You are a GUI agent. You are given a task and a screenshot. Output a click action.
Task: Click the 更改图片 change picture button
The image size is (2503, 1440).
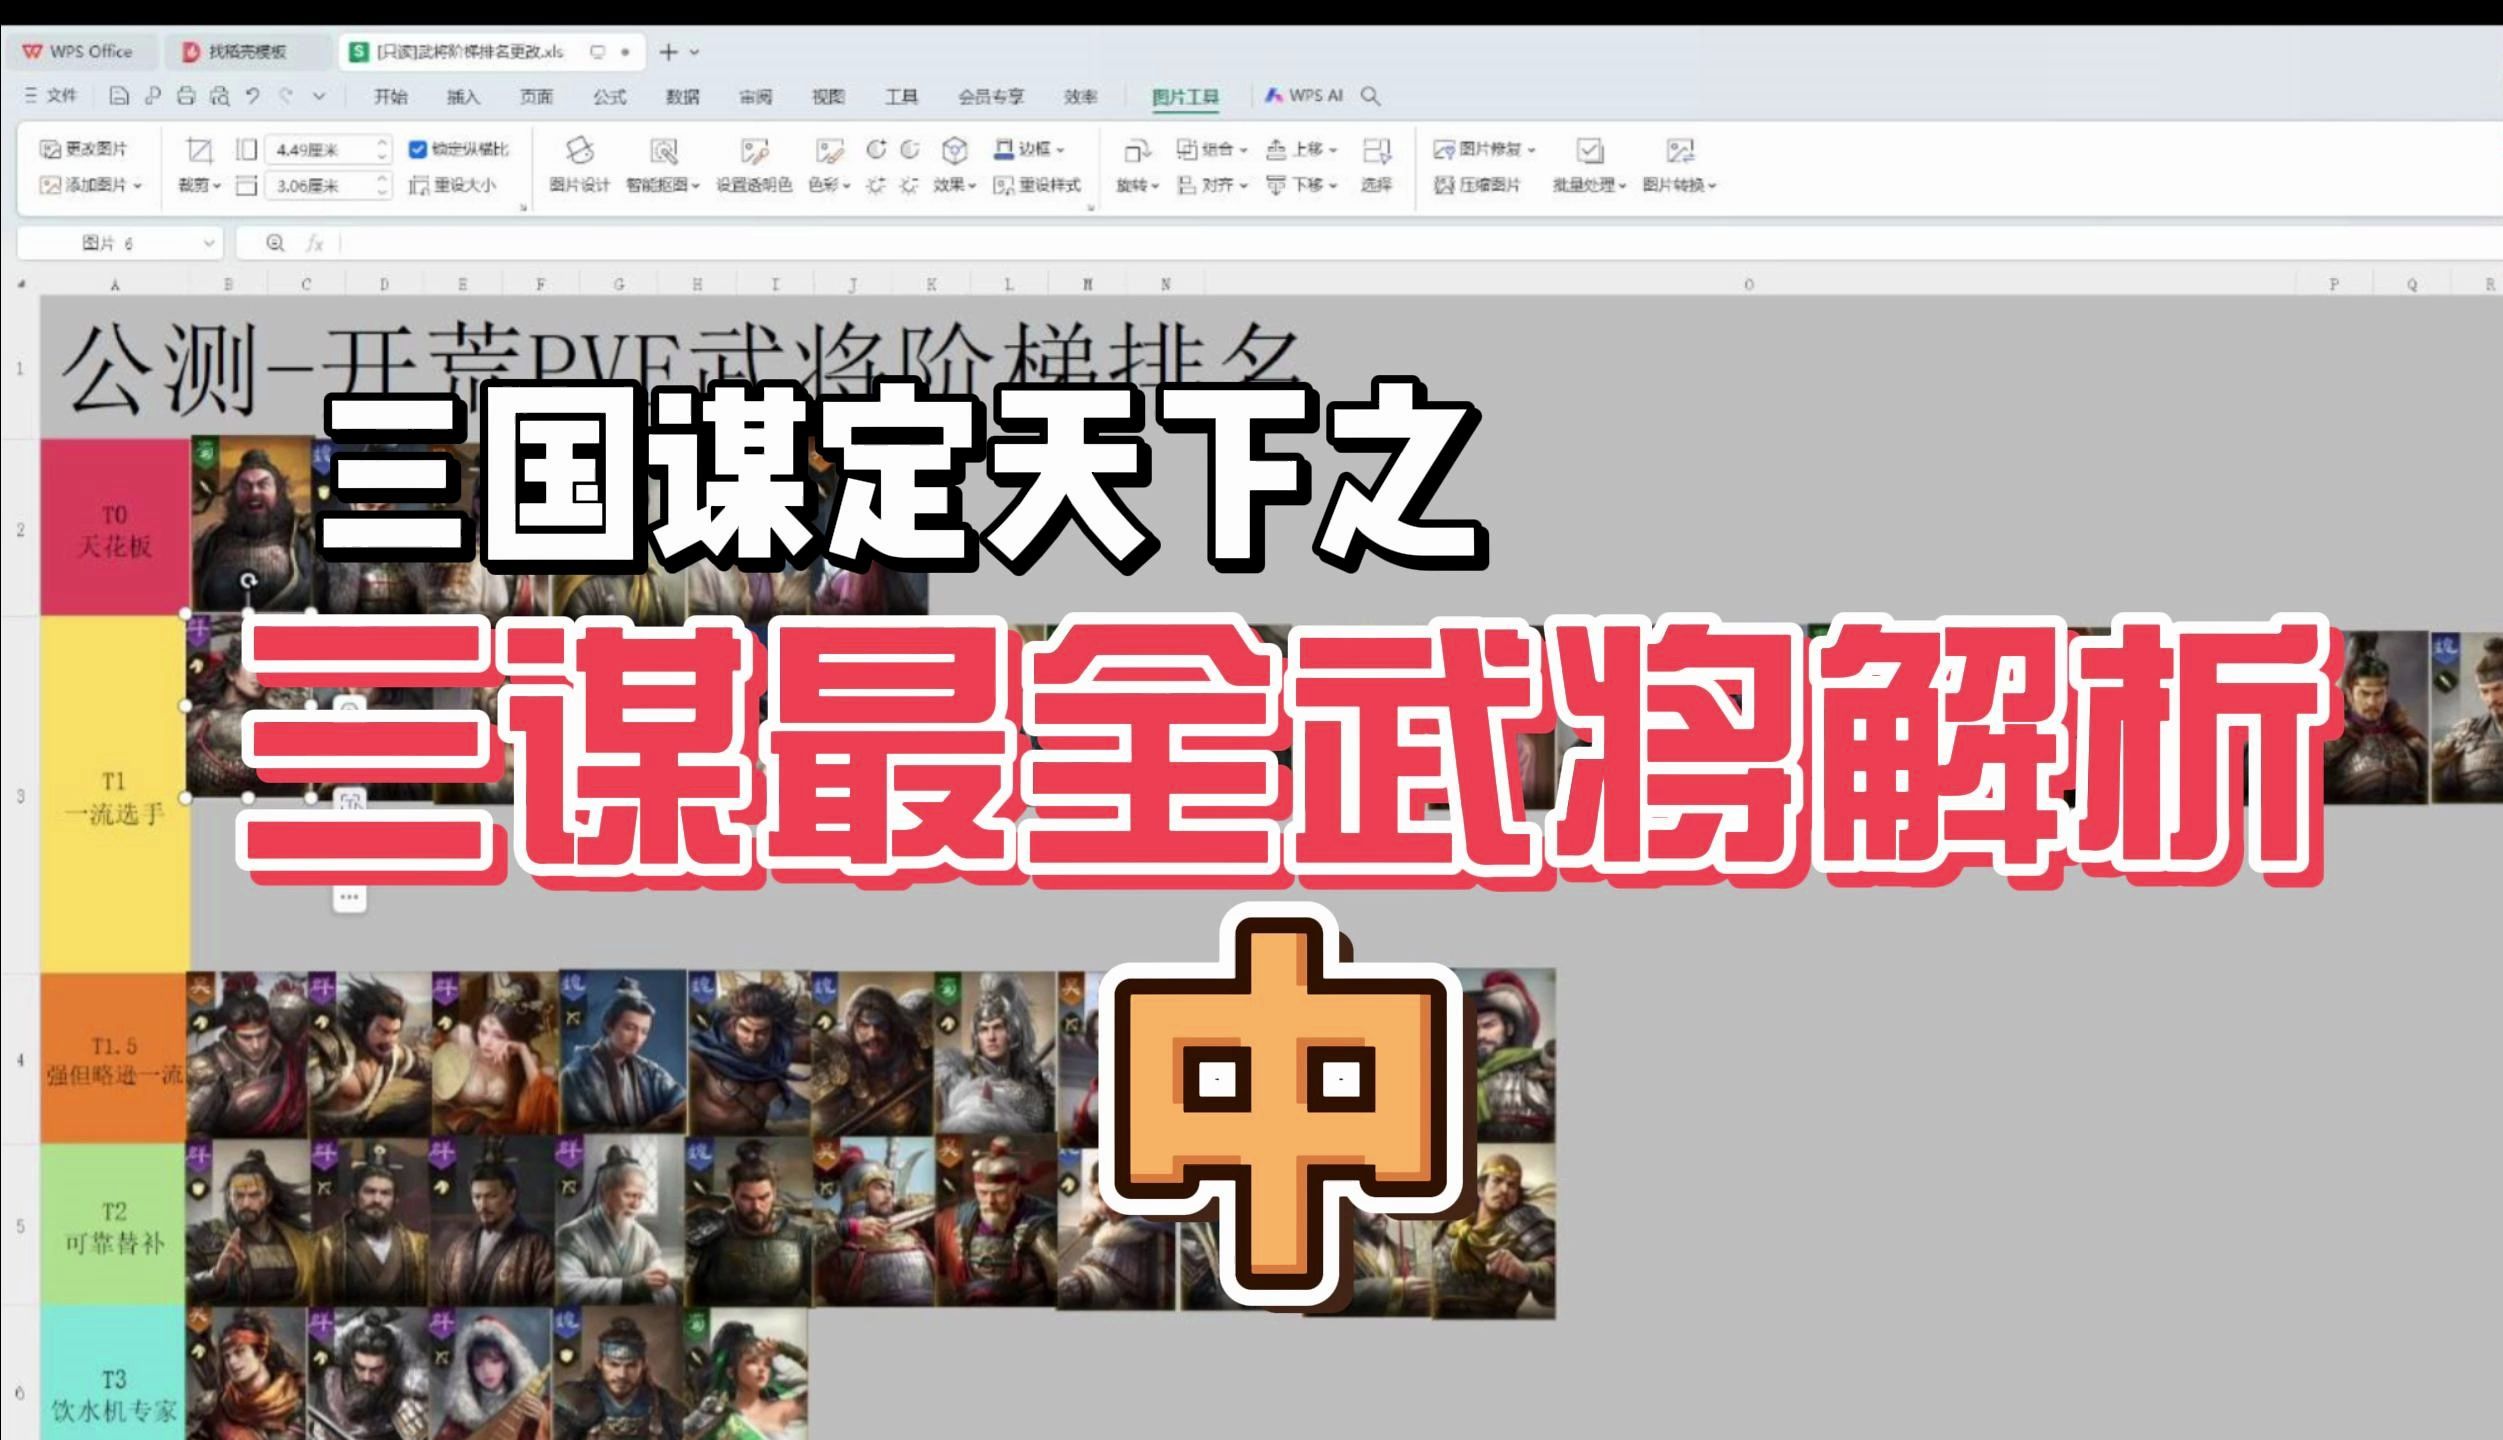click(84, 149)
